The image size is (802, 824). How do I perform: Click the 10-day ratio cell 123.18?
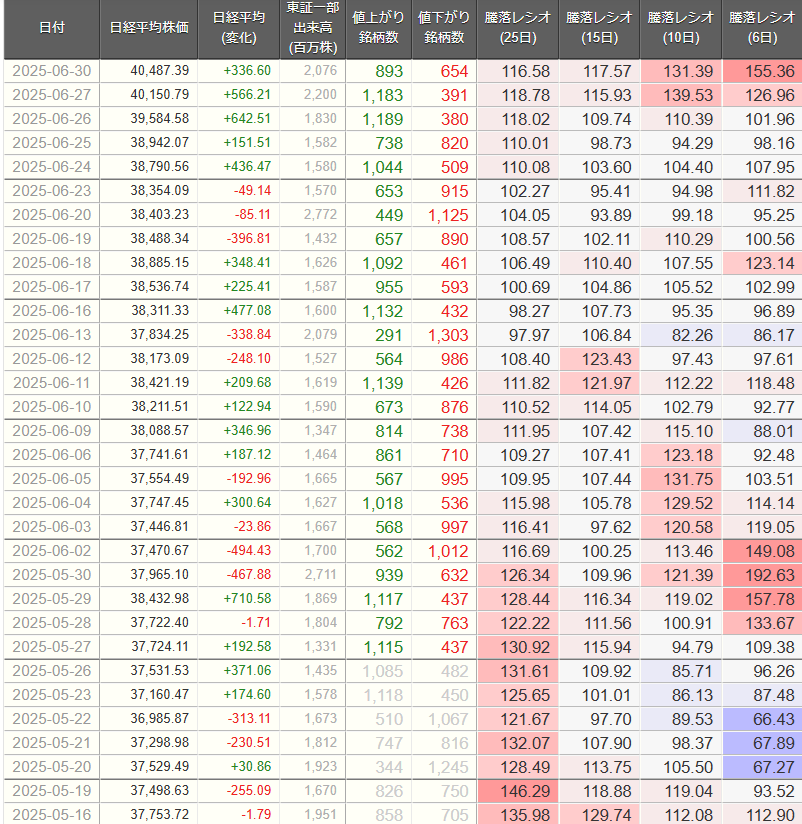click(681, 455)
